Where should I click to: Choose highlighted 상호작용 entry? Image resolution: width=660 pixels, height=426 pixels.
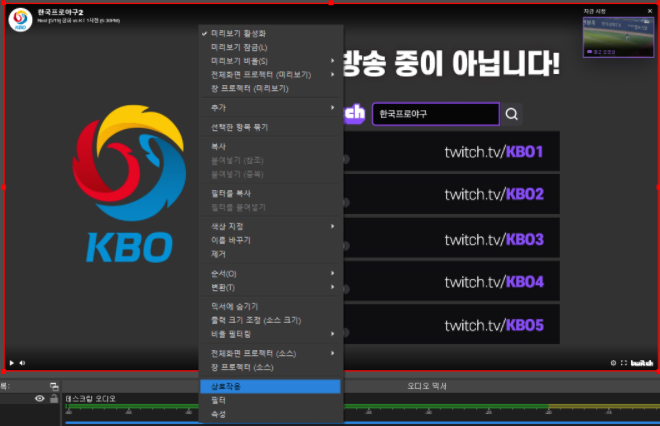pos(270,386)
